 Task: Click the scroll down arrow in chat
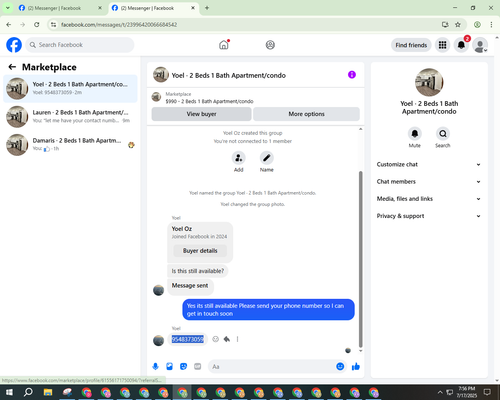pos(360,351)
